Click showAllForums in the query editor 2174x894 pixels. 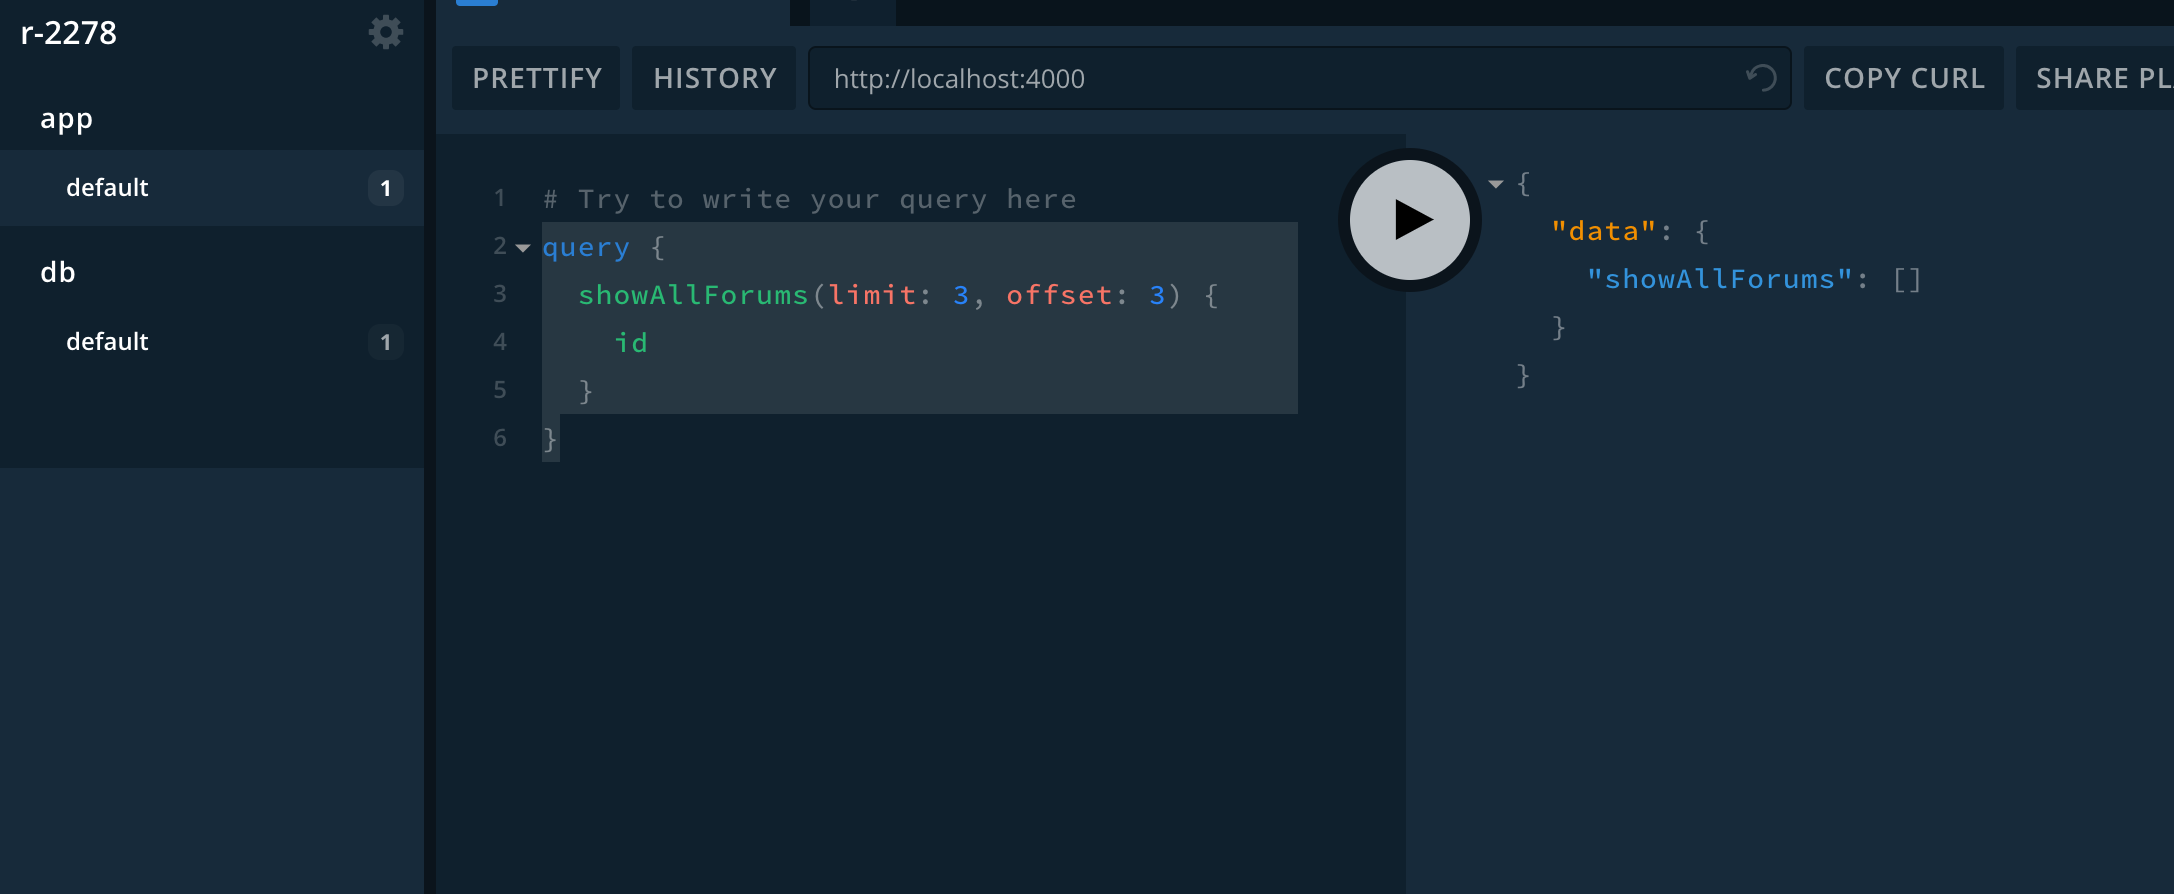click(693, 295)
